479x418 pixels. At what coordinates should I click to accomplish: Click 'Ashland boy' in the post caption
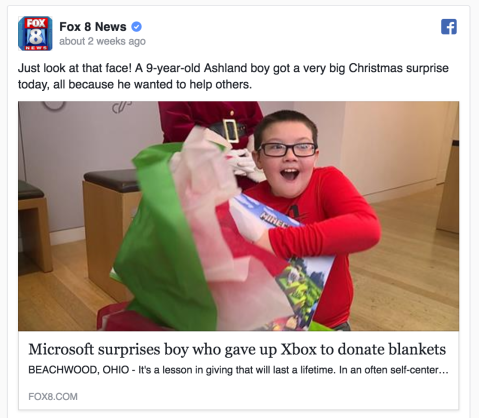[237, 68]
